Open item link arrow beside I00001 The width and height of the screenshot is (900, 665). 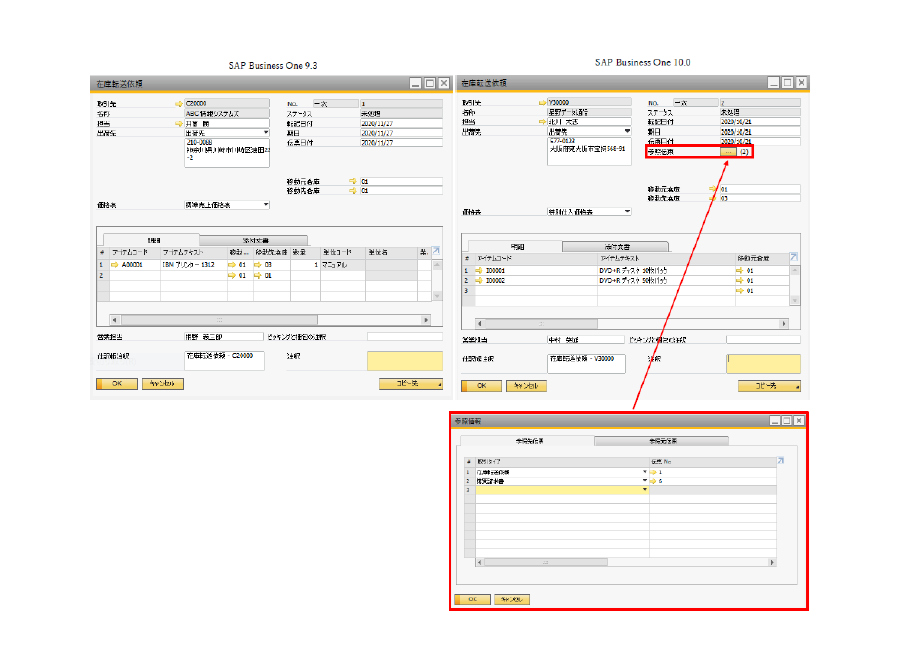pos(479,270)
